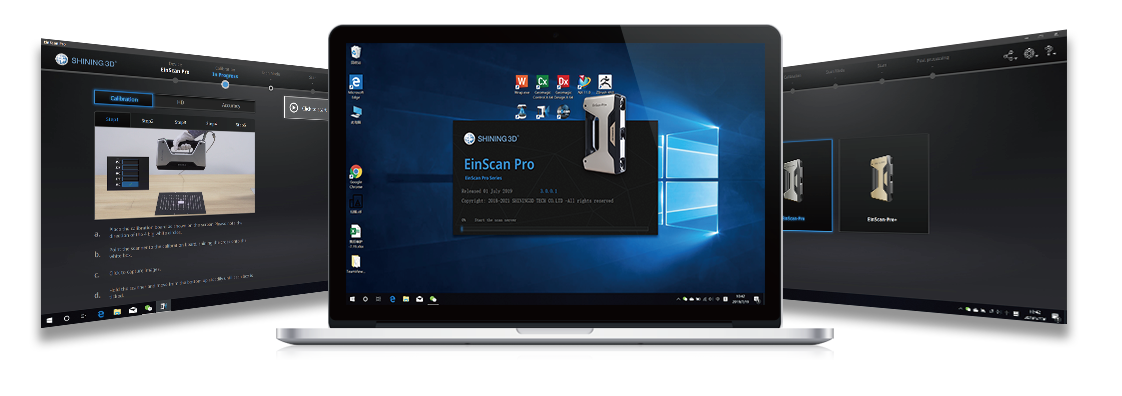The width and height of the screenshot is (1122, 396).
Task: Launch ZBrush from the desktop
Action: pyautogui.click(x=605, y=83)
